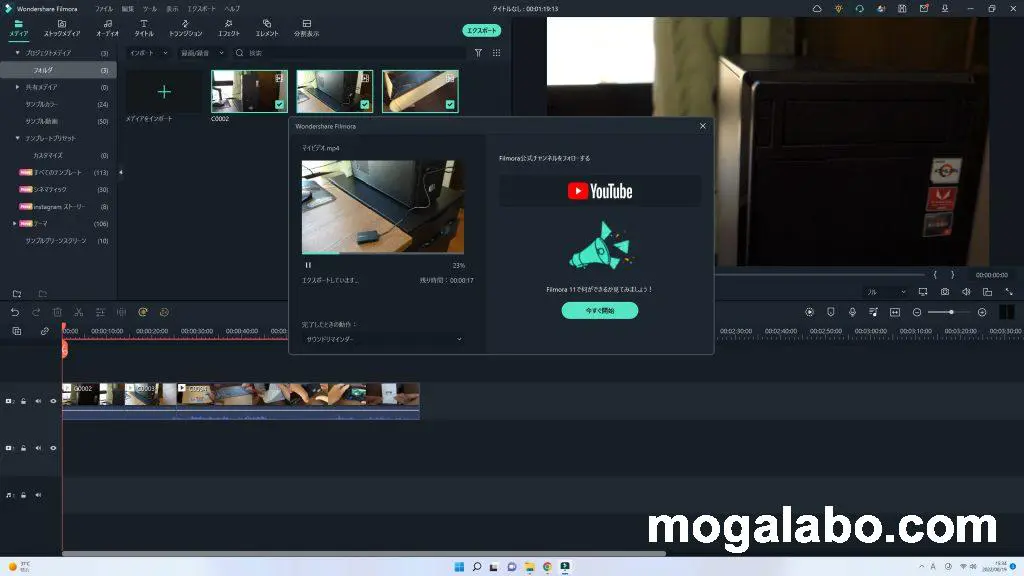Click the media filter funnel icon
This screenshot has width=1024, height=576.
coord(478,53)
